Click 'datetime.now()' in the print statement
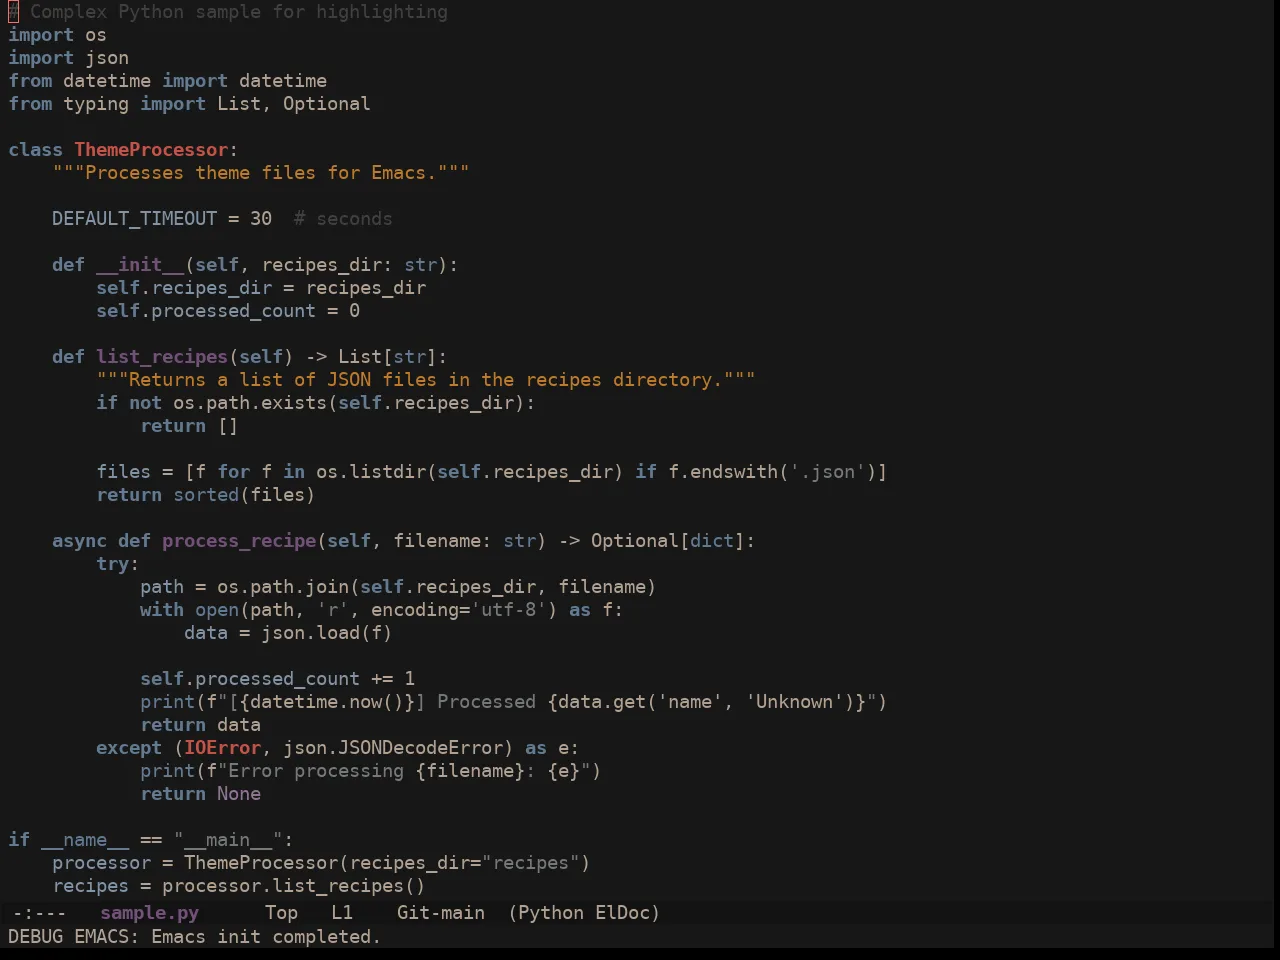1280x960 pixels. tap(327, 702)
